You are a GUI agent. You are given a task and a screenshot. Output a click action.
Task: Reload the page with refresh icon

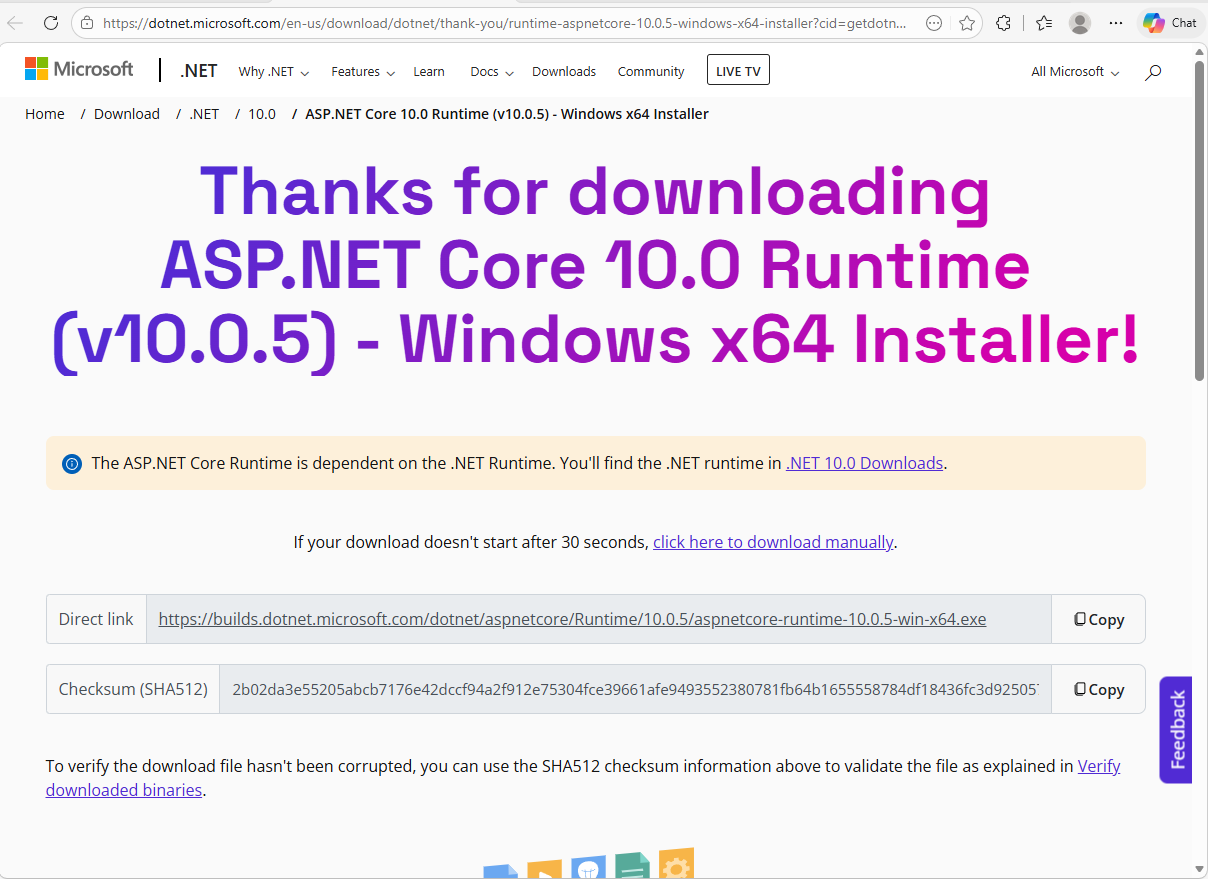51,22
